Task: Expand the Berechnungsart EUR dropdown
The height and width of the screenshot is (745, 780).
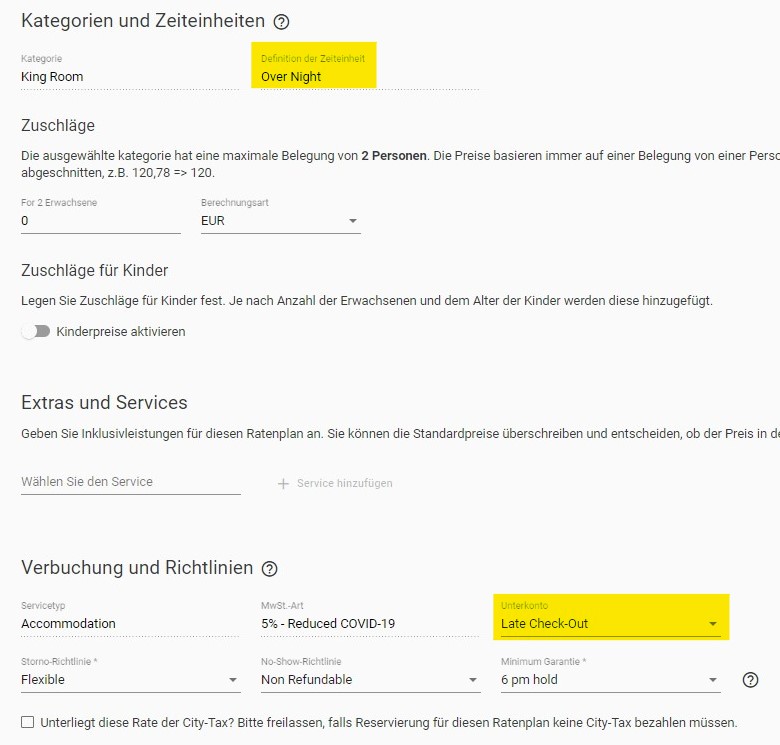Action: (281, 221)
